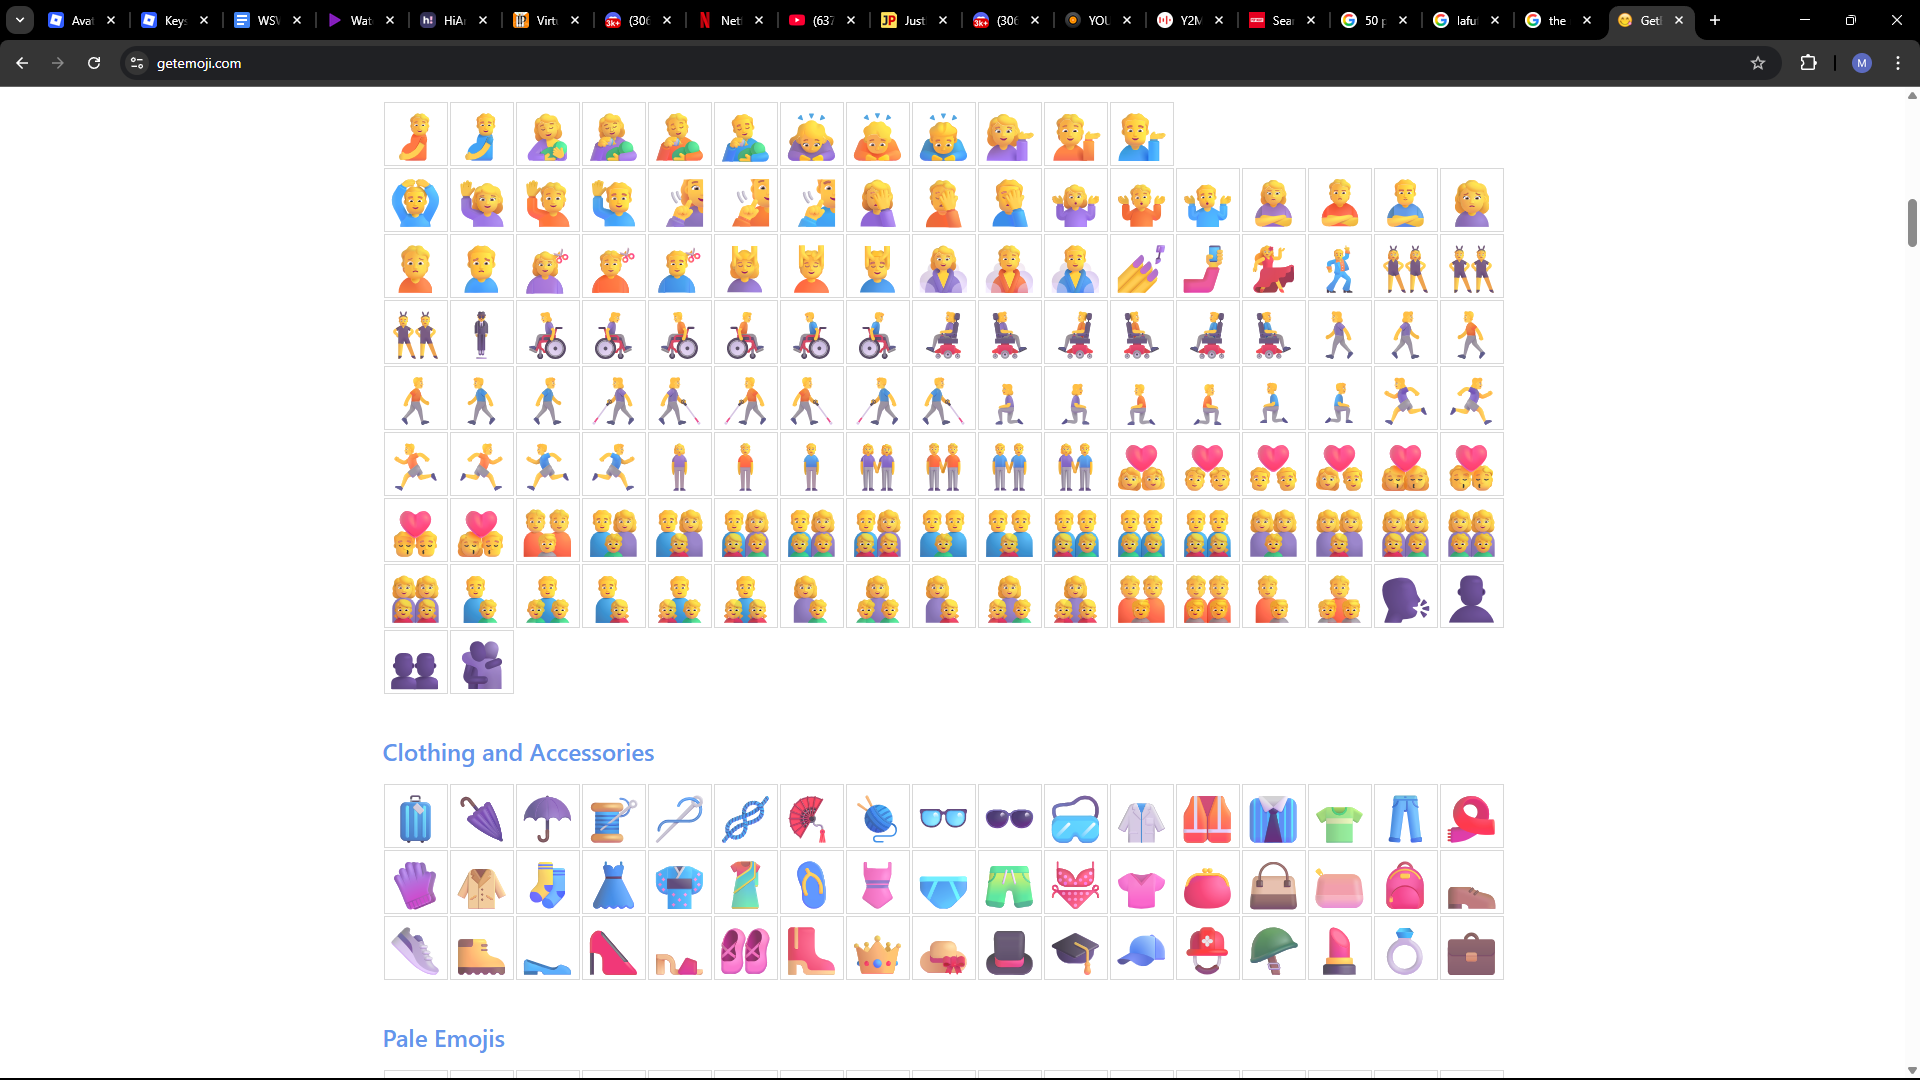Select the black top hat emoji

coord(1010,949)
